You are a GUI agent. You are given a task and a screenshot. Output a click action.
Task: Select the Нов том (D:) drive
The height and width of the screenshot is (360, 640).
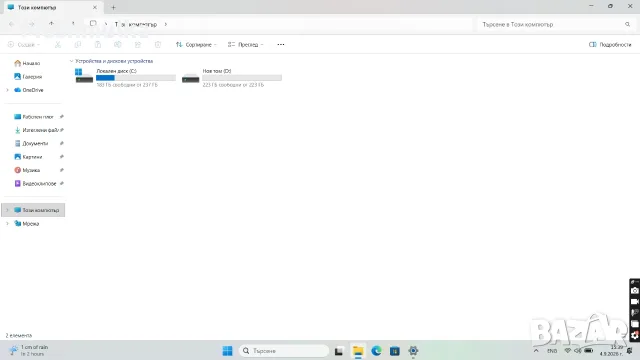point(231,78)
